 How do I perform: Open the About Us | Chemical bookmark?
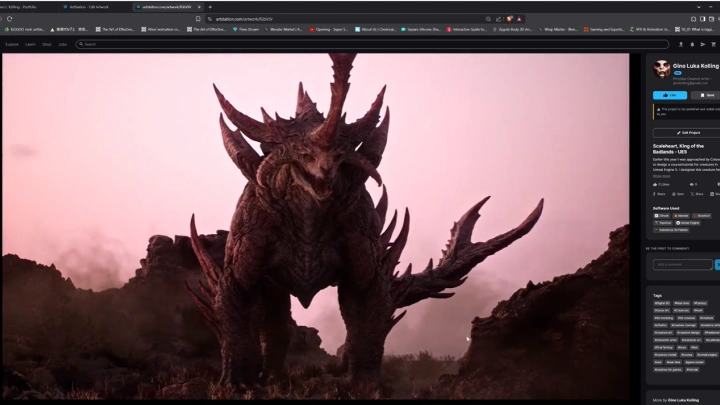point(375,29)
